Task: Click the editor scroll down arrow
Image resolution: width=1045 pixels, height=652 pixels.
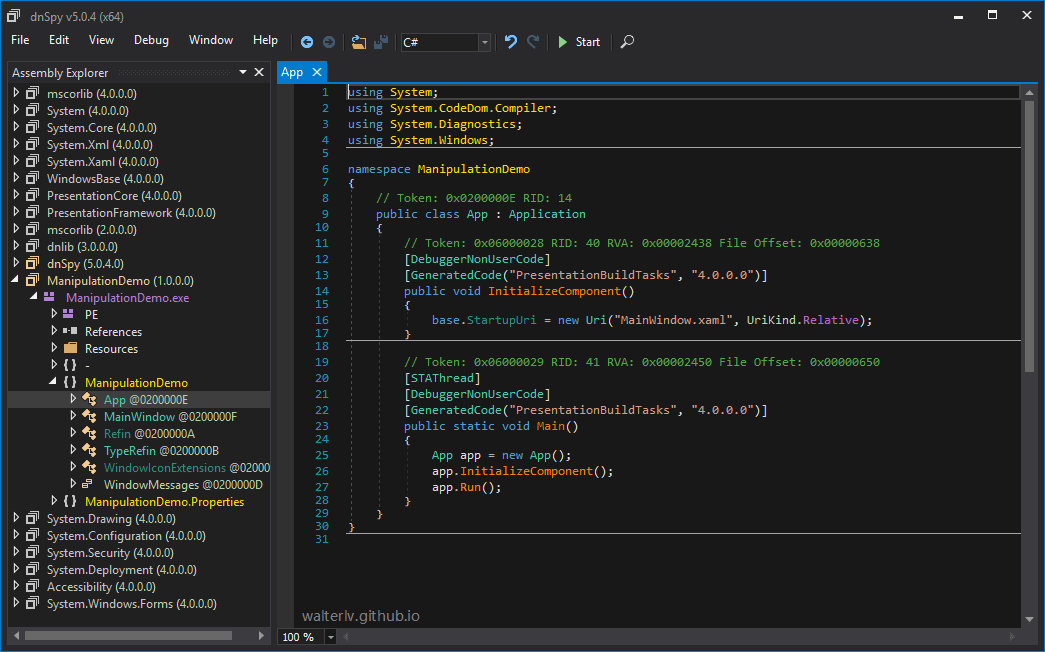Action: point(1029,619)
